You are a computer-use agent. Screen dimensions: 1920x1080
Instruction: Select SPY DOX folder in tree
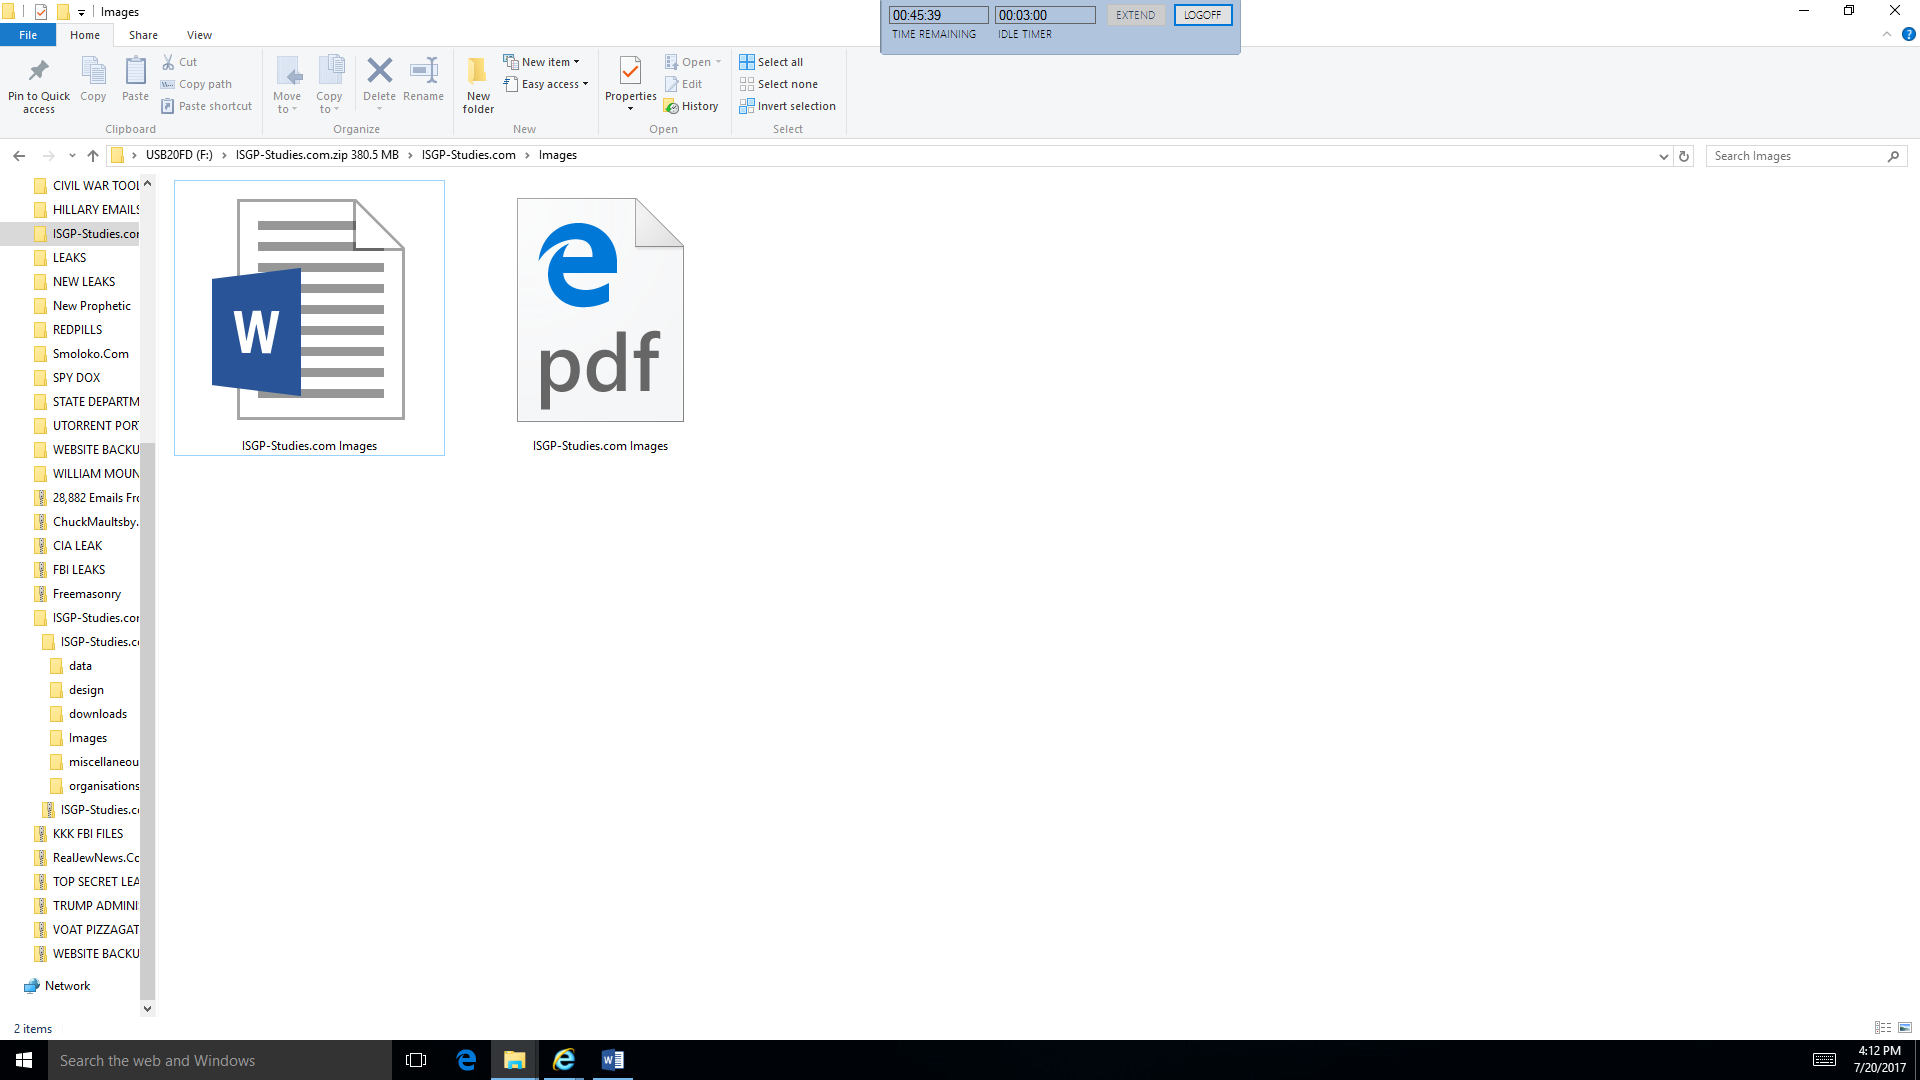click(x=67, y=377)
